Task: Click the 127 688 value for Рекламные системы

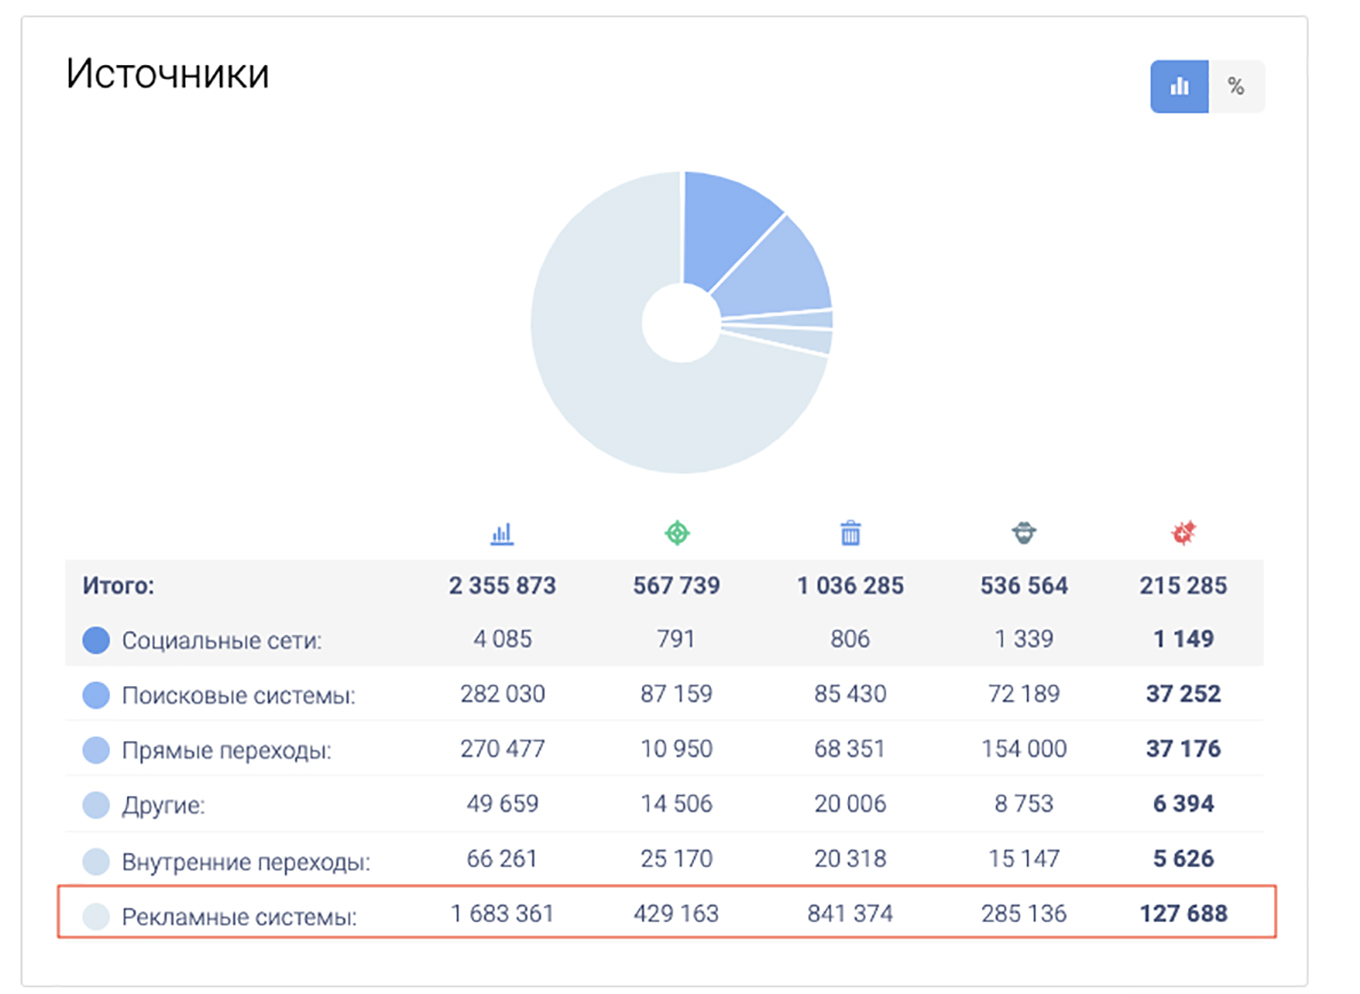Action: point(1183,914)
